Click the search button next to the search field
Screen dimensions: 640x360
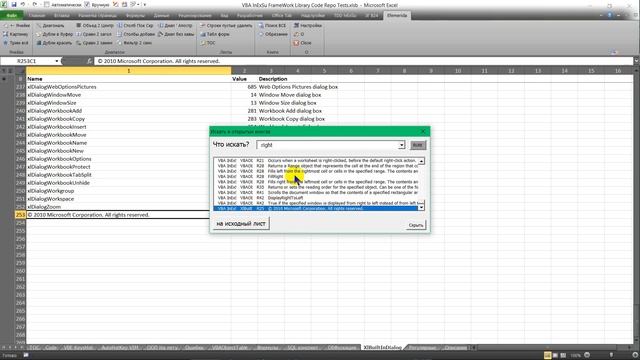tap(417, 145)
